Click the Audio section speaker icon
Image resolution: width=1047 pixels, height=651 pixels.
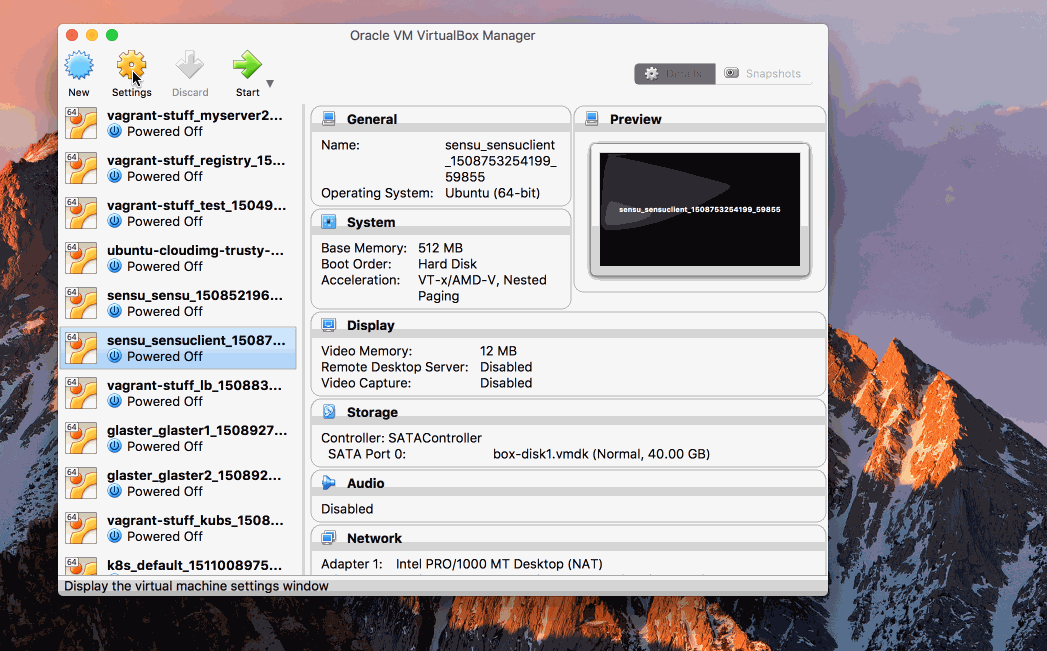329,483
